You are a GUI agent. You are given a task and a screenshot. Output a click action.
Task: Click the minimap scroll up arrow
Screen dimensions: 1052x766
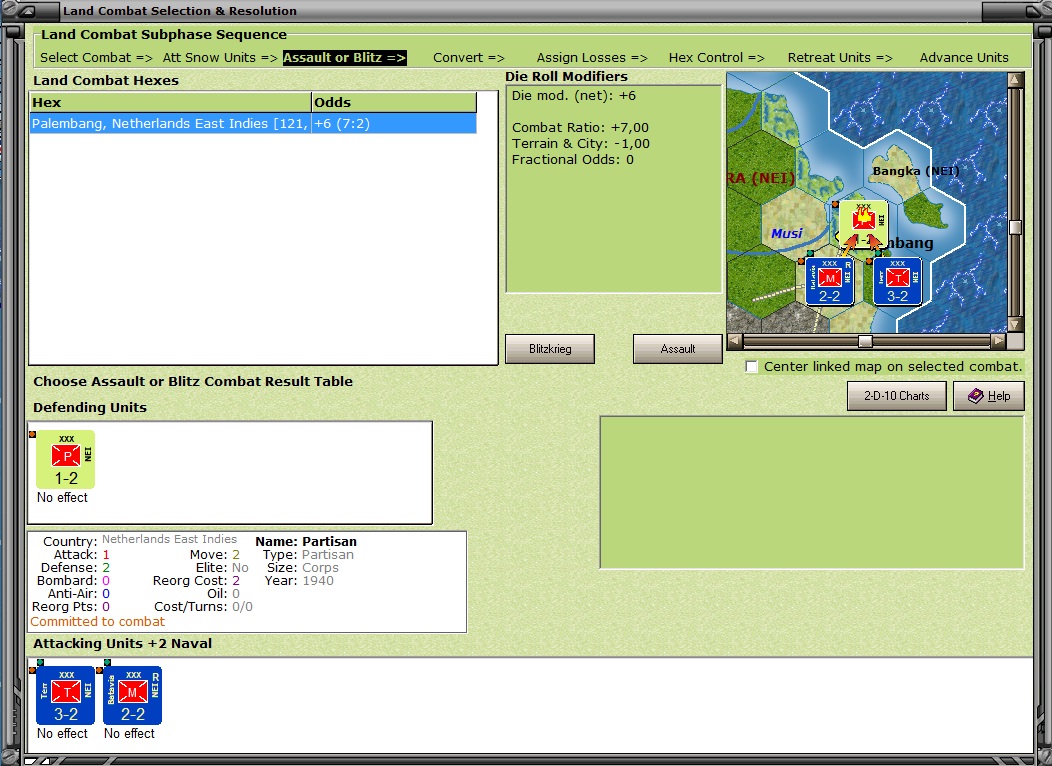click(x=1015, y=80)
